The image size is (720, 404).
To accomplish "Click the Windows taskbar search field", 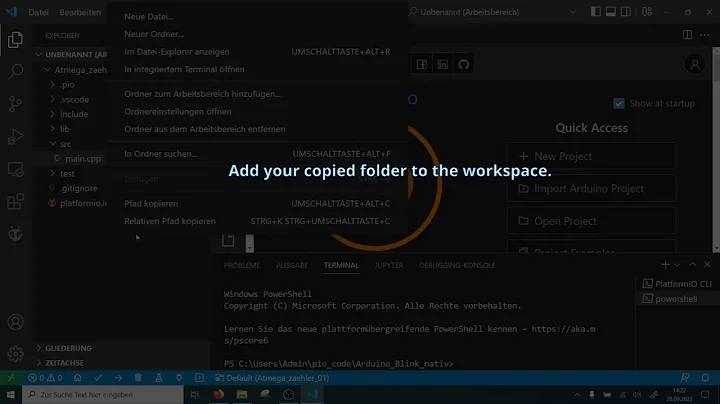I will click(103, 394).
